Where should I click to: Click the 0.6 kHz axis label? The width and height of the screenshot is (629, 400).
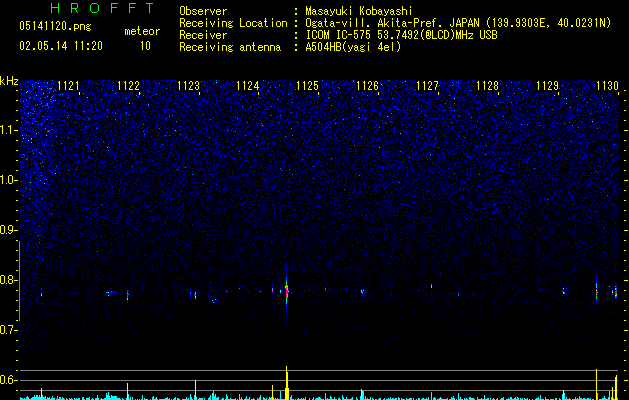(9, 380)
